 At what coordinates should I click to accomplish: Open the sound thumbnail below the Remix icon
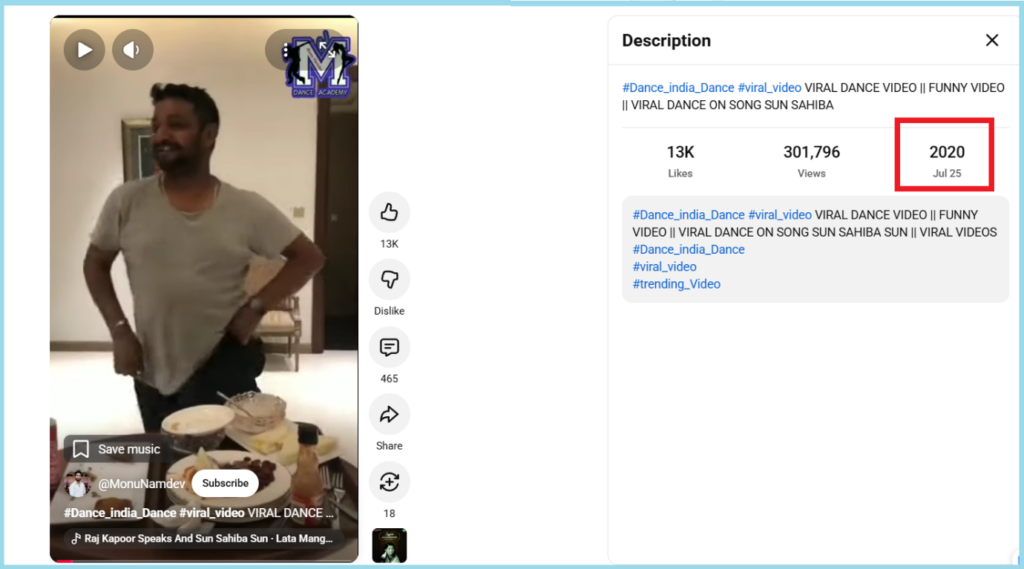tap(389, 545)
